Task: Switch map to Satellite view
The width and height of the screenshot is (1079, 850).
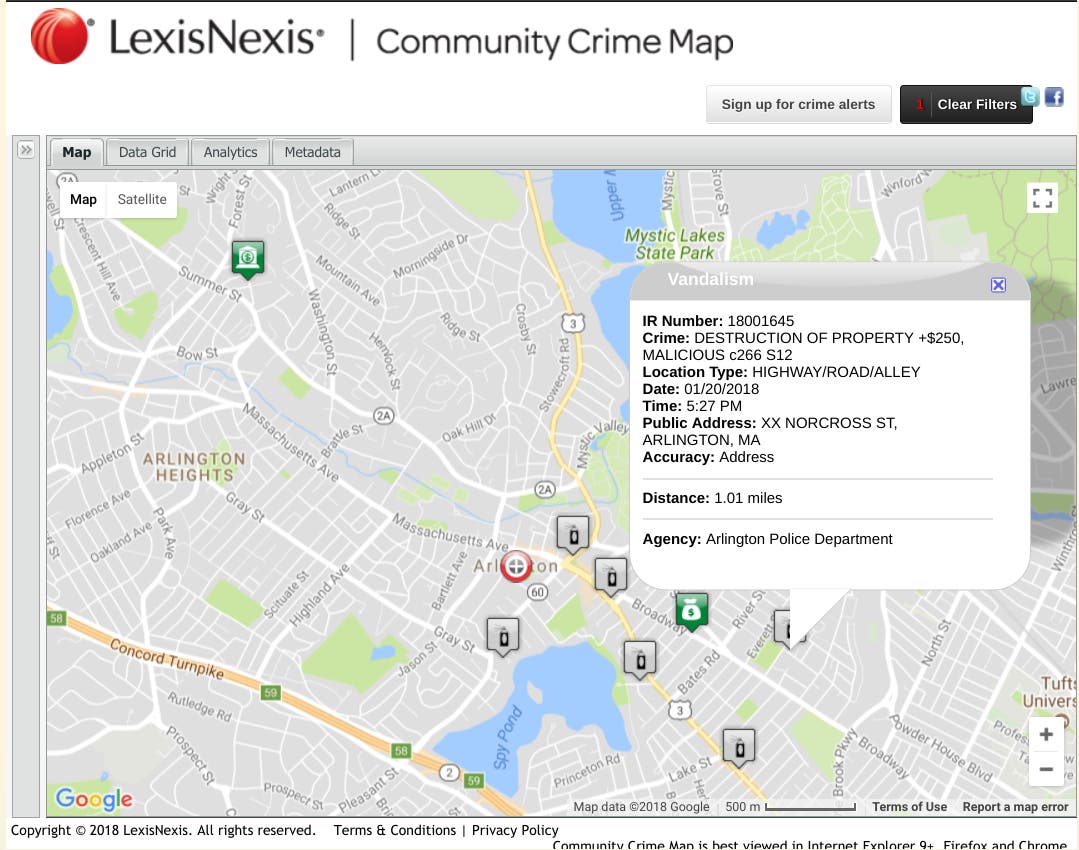Action: pos(142,200)
